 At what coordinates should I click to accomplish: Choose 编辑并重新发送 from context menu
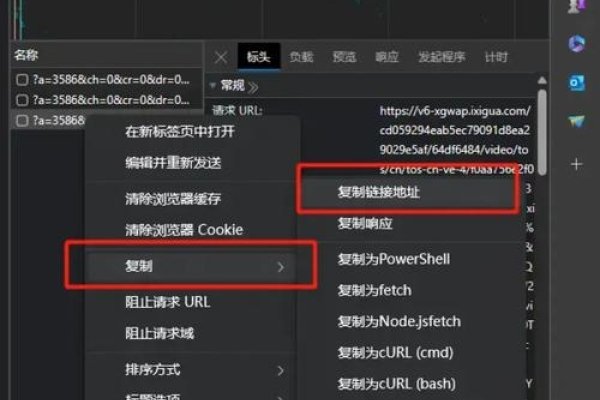[x=191, y=163]
